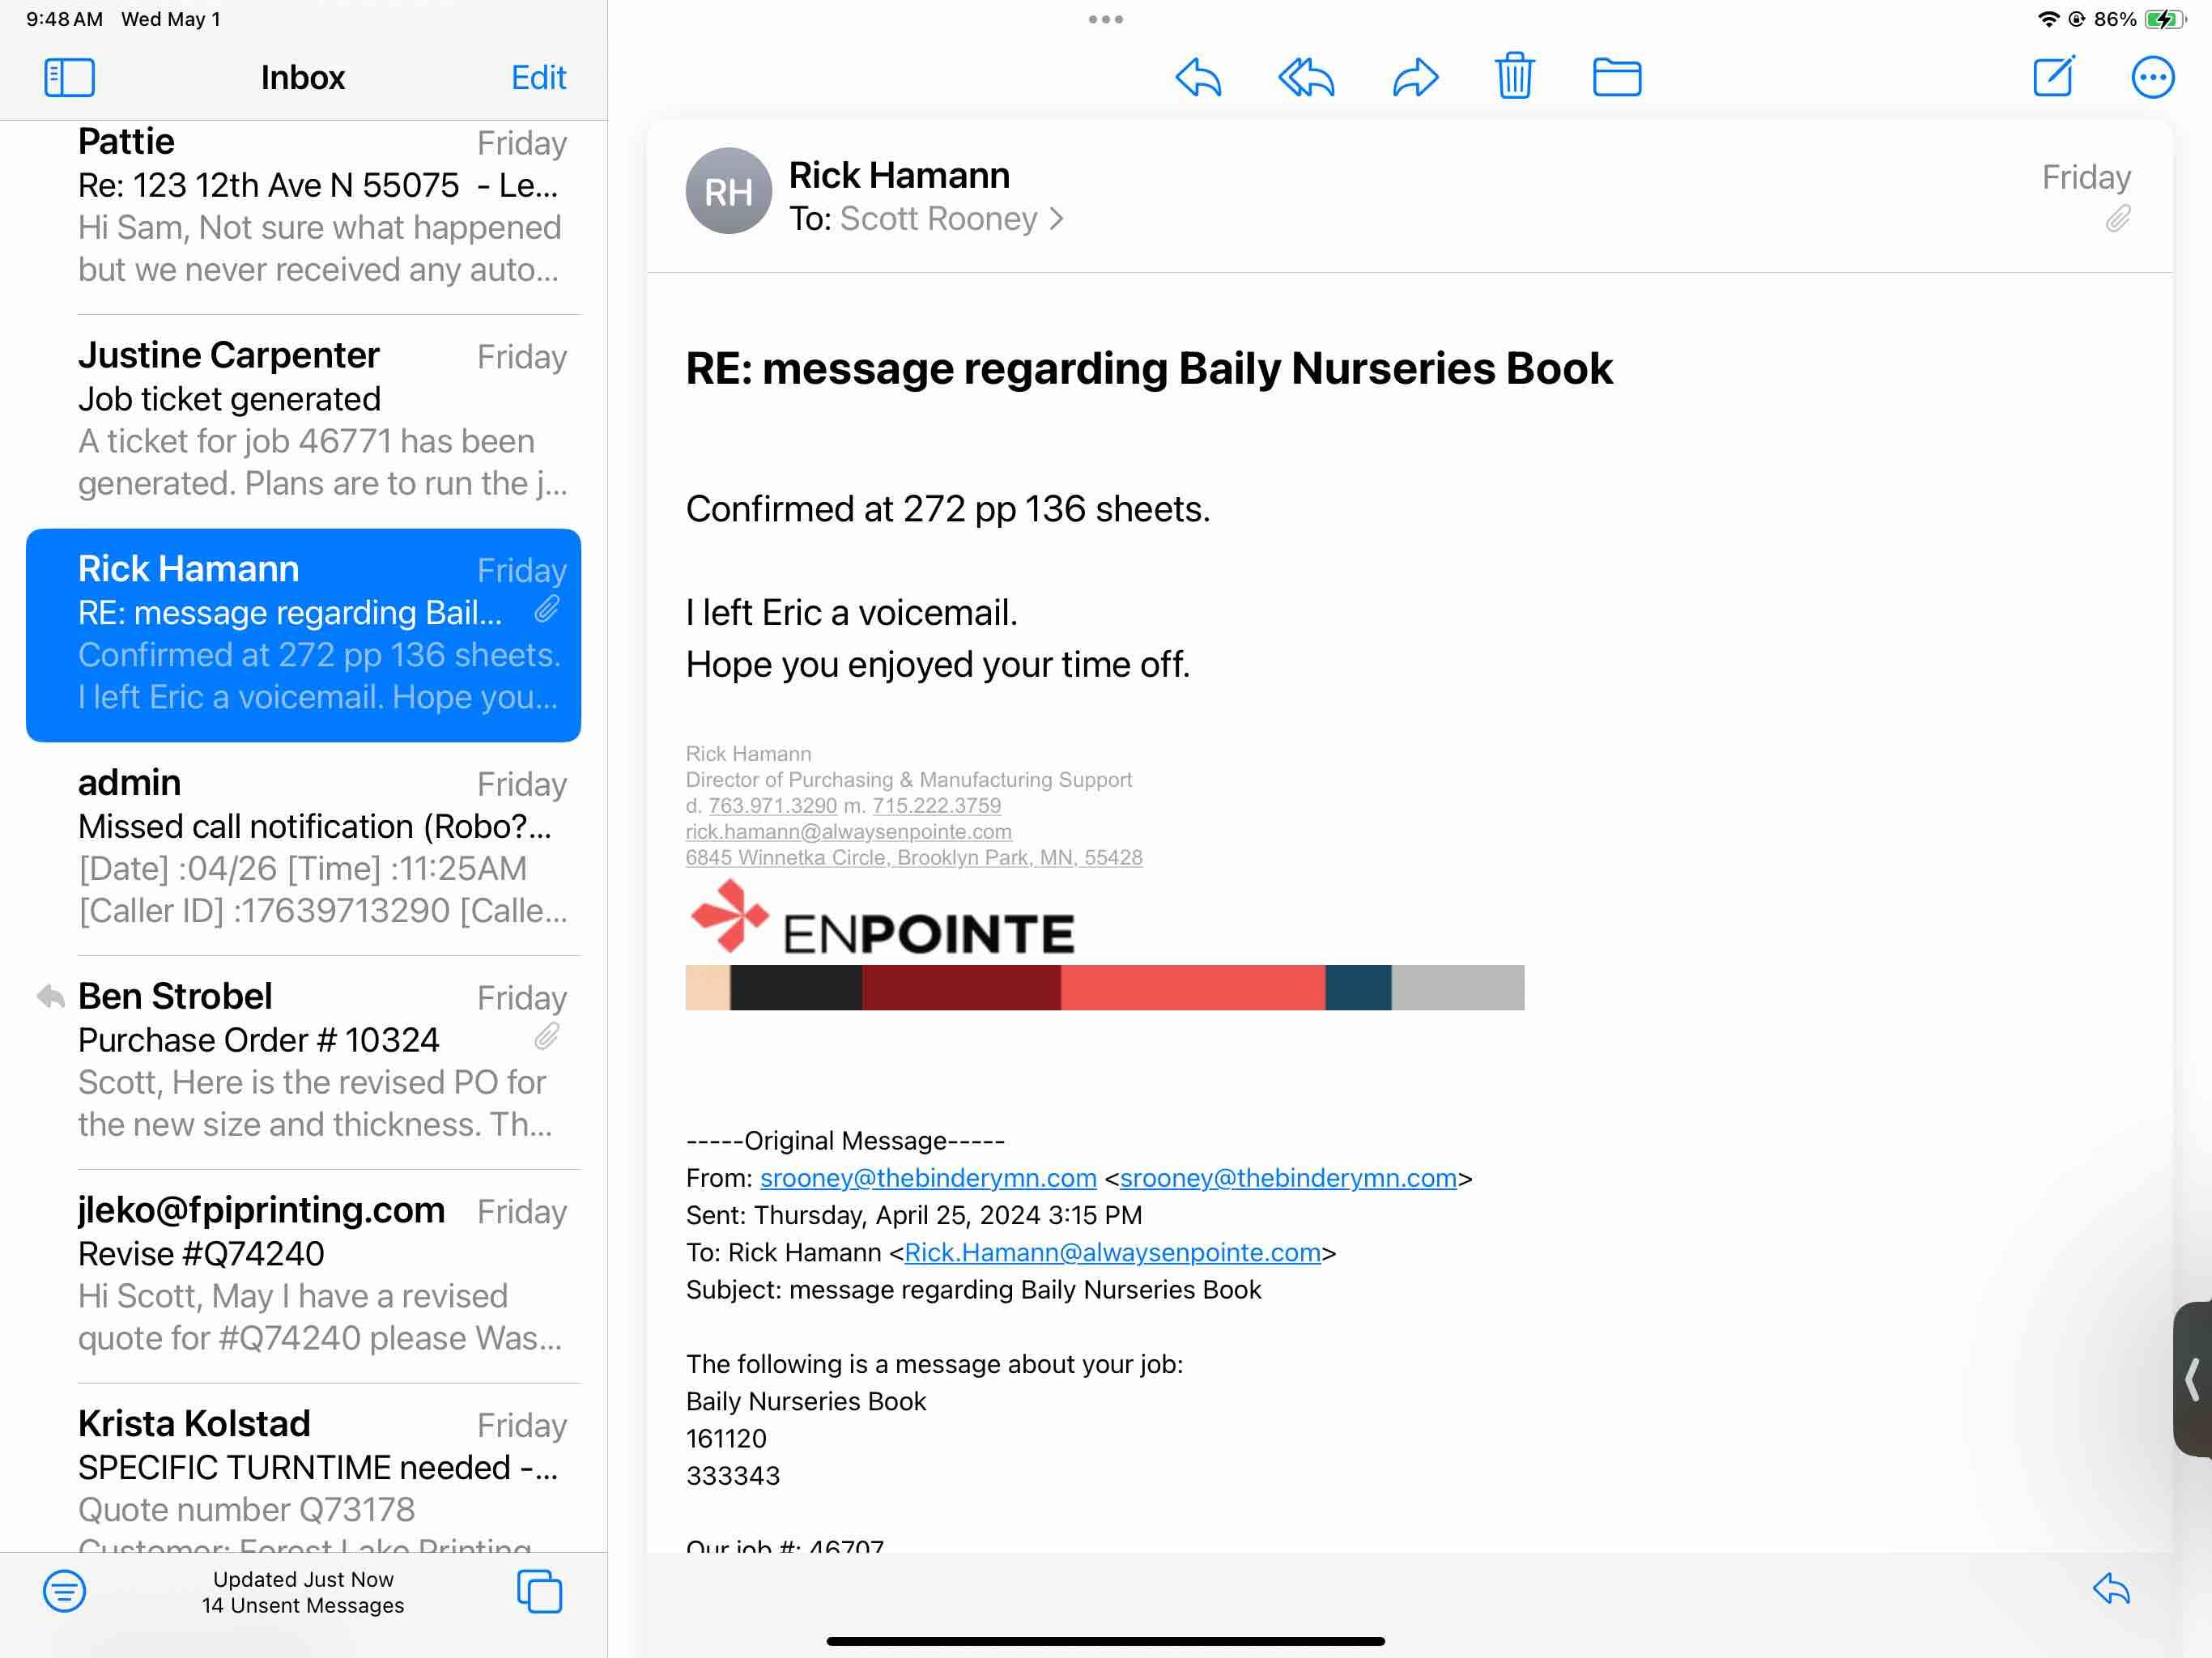The image size is (2212, 1658).
Task: Tap the Forward arrow icon
Action: pos(1414,77)
